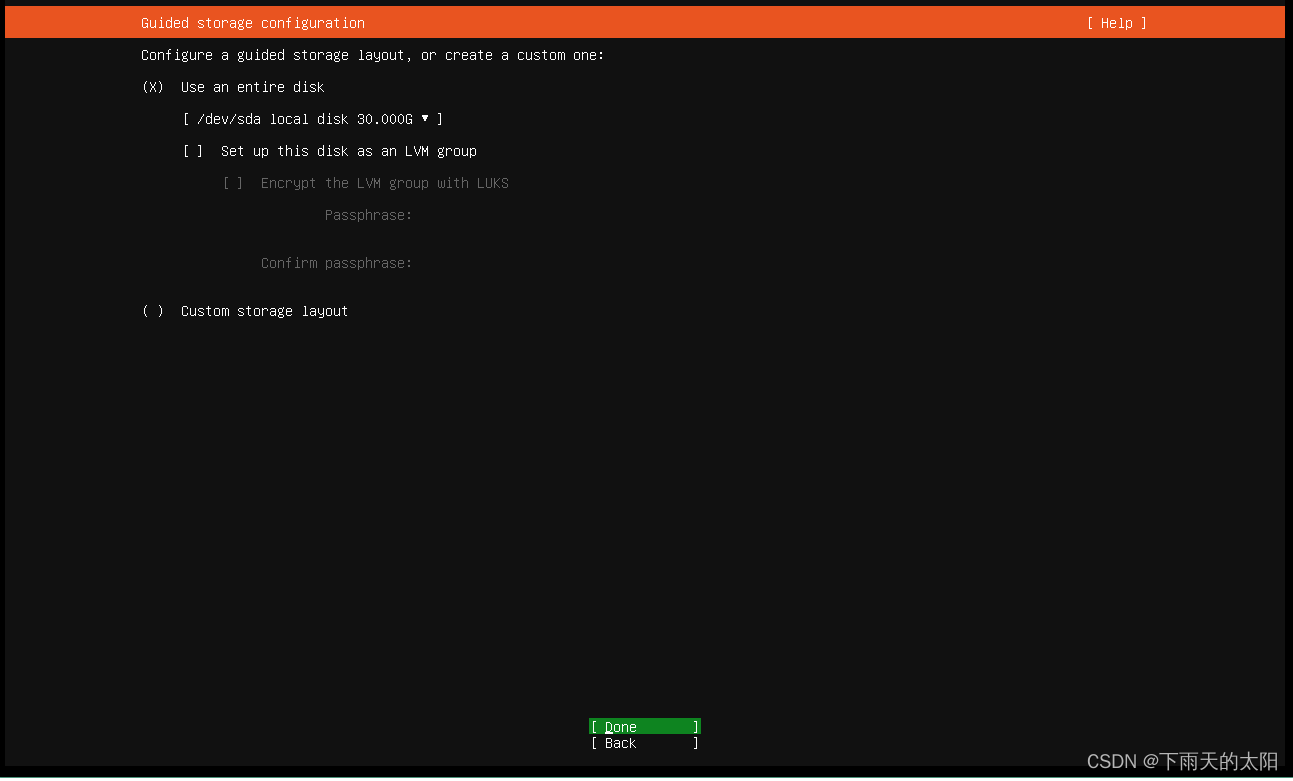Open the /dev/sda disk selection dropdown
The image size is (1293, 781).
pyautogui.click(x=311, y=119)
